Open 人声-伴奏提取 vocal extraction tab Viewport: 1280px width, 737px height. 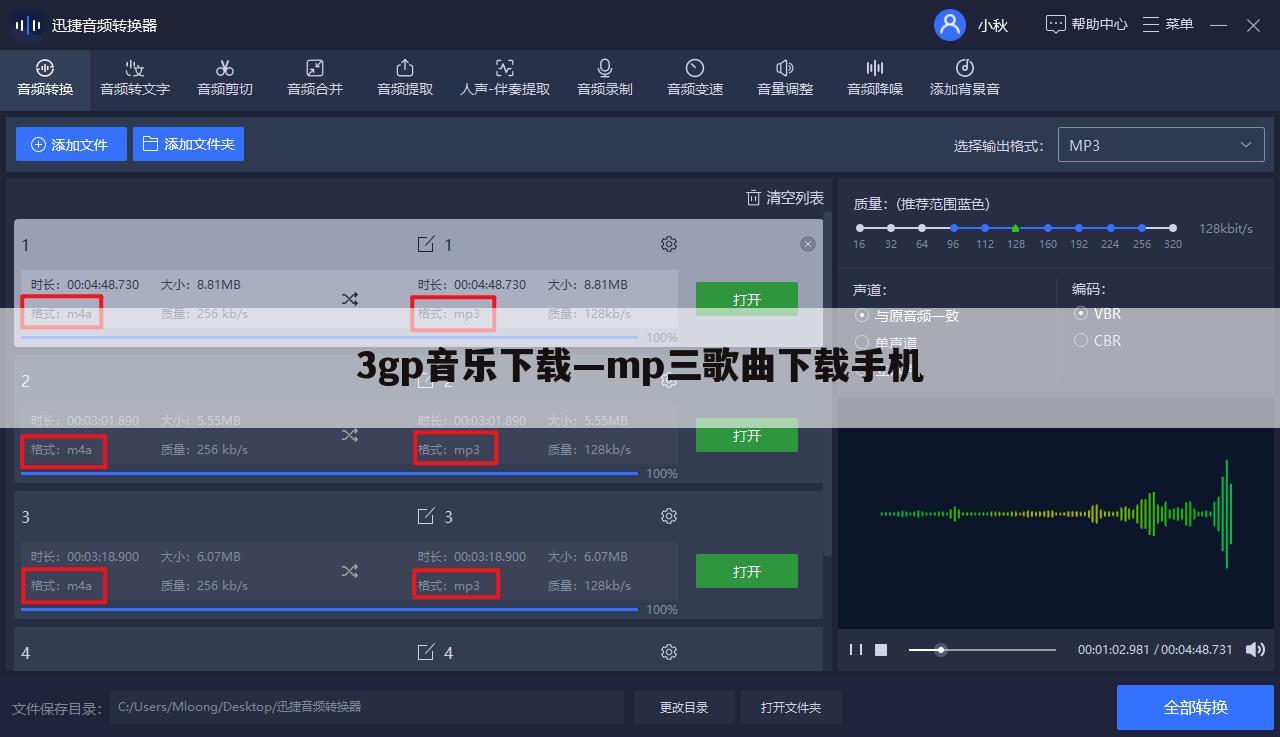pyautogui.click(x=505, y=77)
